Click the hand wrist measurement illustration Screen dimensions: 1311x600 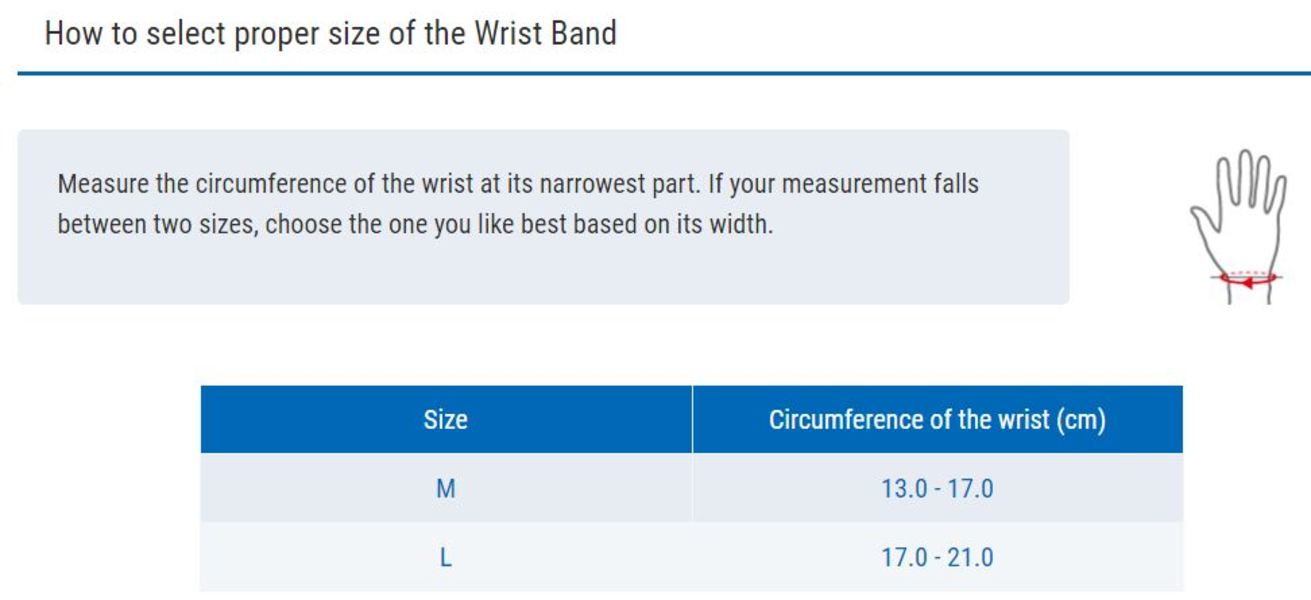(x=1236, y=225)
